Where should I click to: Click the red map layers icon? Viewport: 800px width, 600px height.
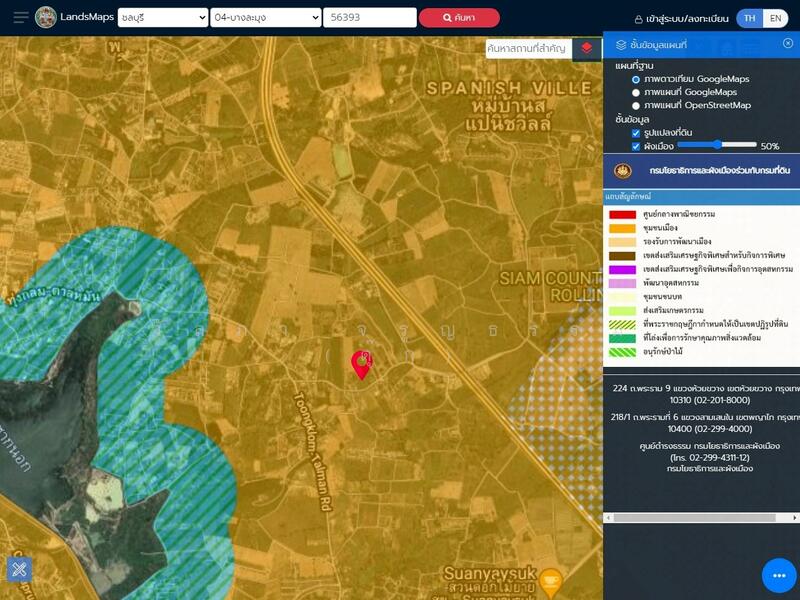coord(587,48)
